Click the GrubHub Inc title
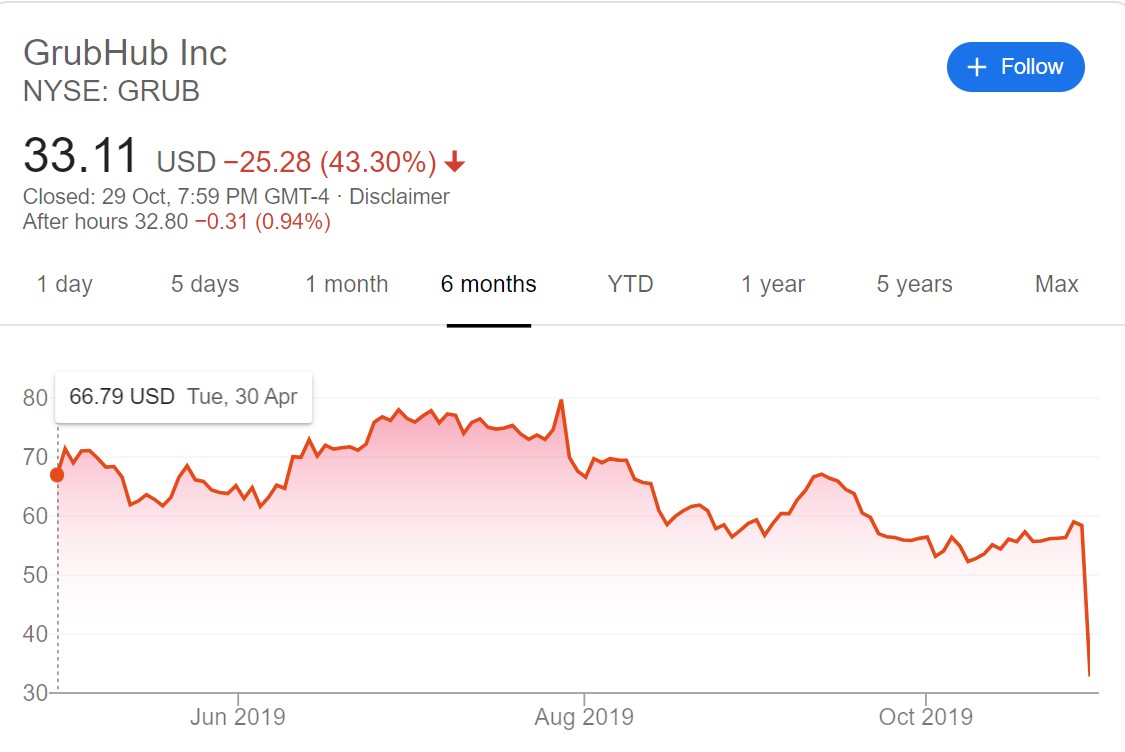The image size is (1125, 752). tap(125, 52)
